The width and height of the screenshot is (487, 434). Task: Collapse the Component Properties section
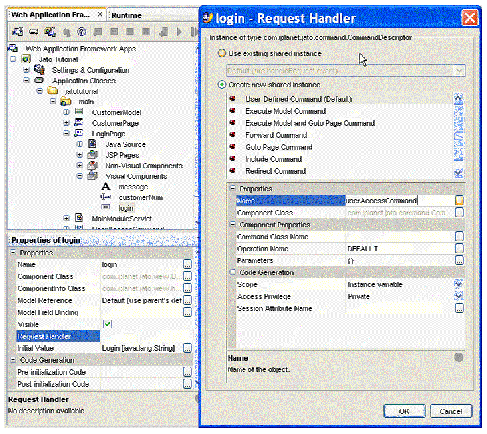tap(233, 224)
